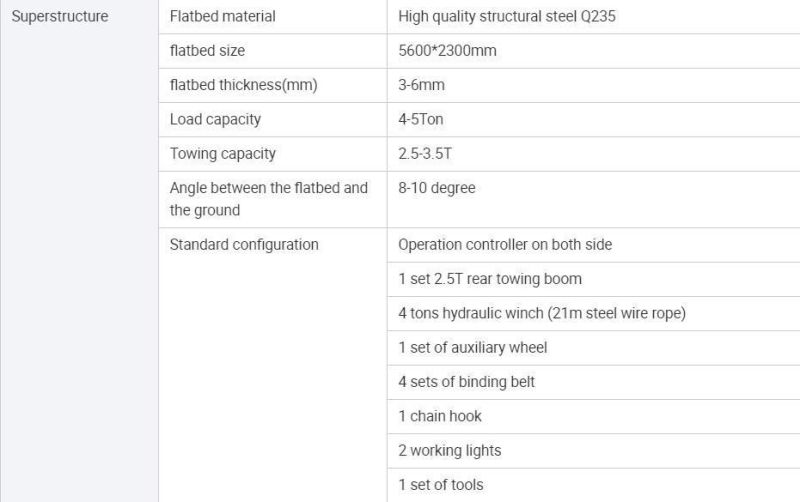Image resolution: width=800 pixels, height=502 pixels.
Task: Click the 3-6mm thickness value
Action: click(421, 85)
